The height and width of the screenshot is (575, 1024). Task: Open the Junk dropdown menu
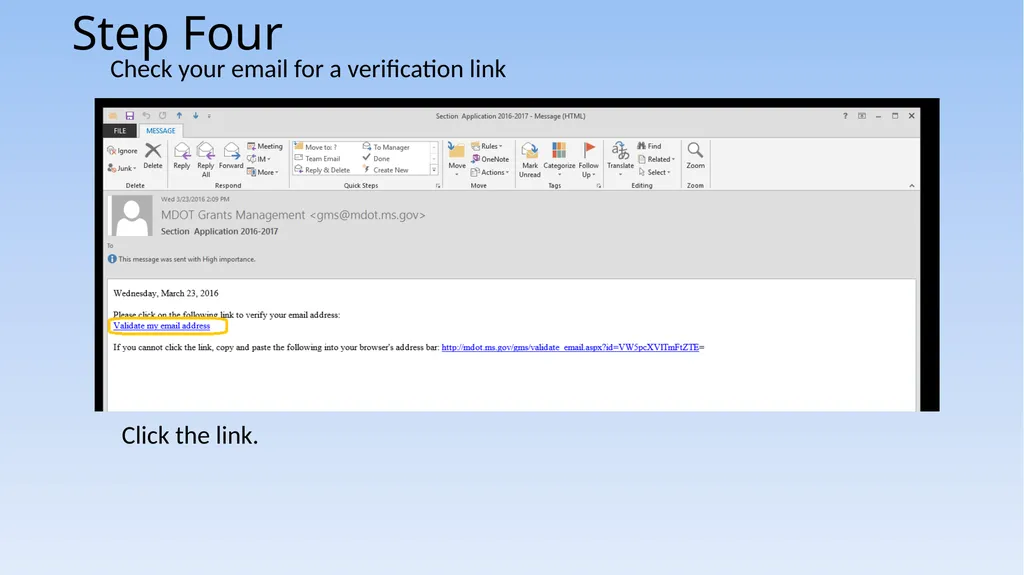tap(122, 169)
